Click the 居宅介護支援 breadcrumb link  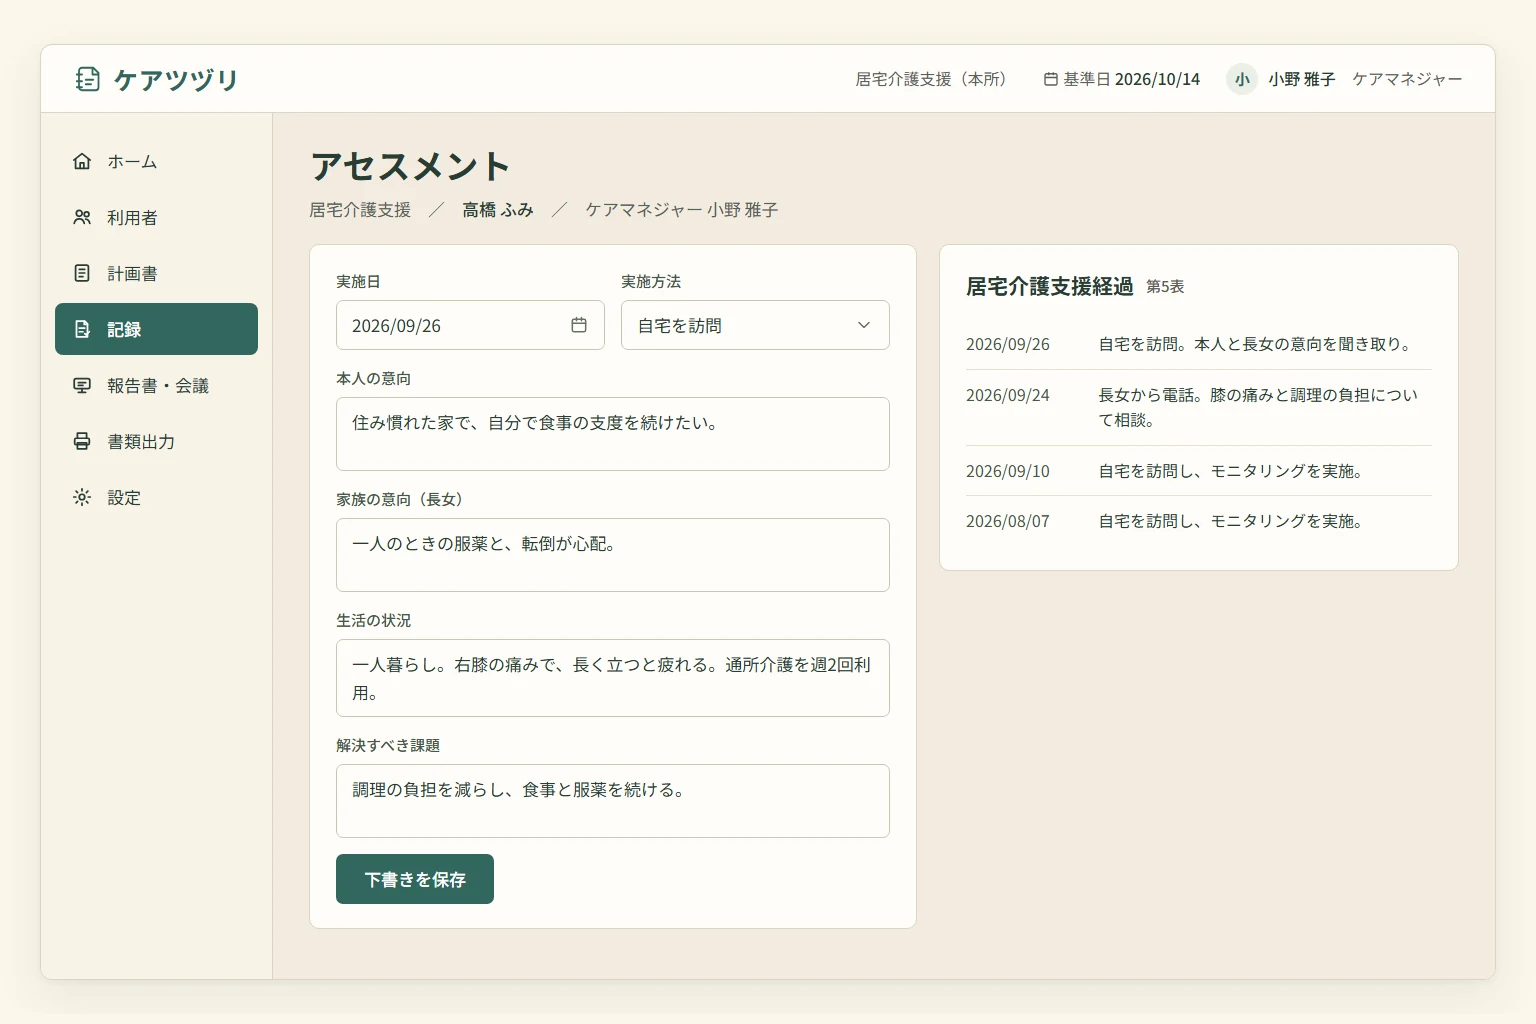(x=360, y=210)
